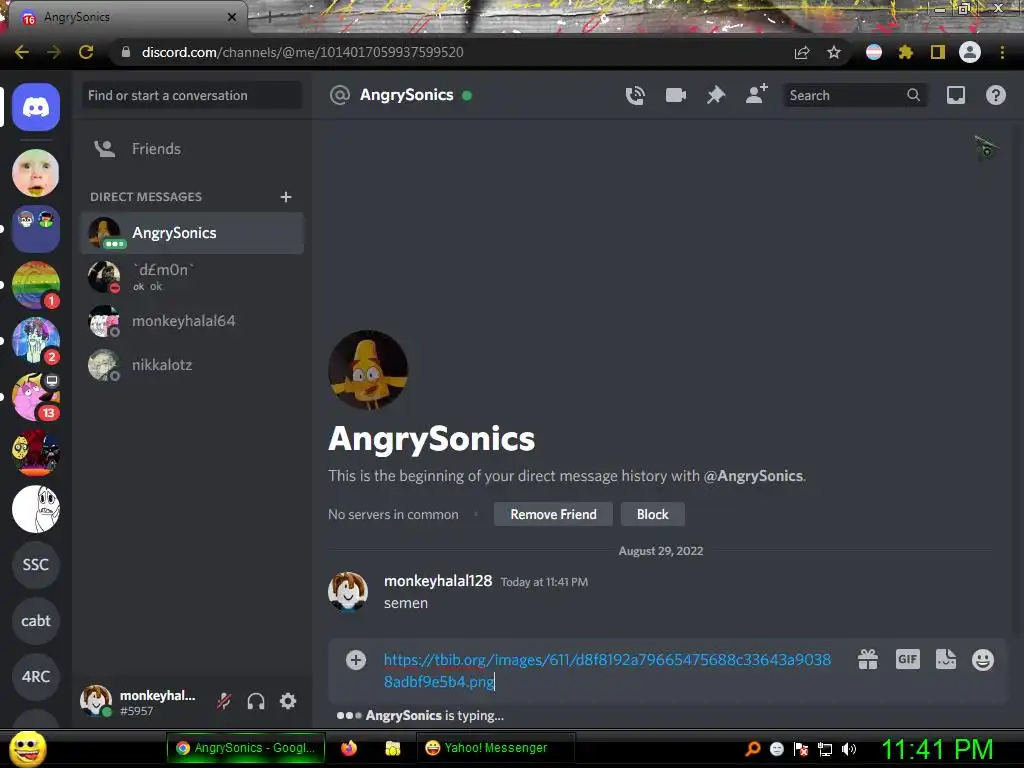Image resolution: width=1024 pixels, height=768 pixels.
Task: Open the `d£m0n` conversation
Action: coord(192,277)
